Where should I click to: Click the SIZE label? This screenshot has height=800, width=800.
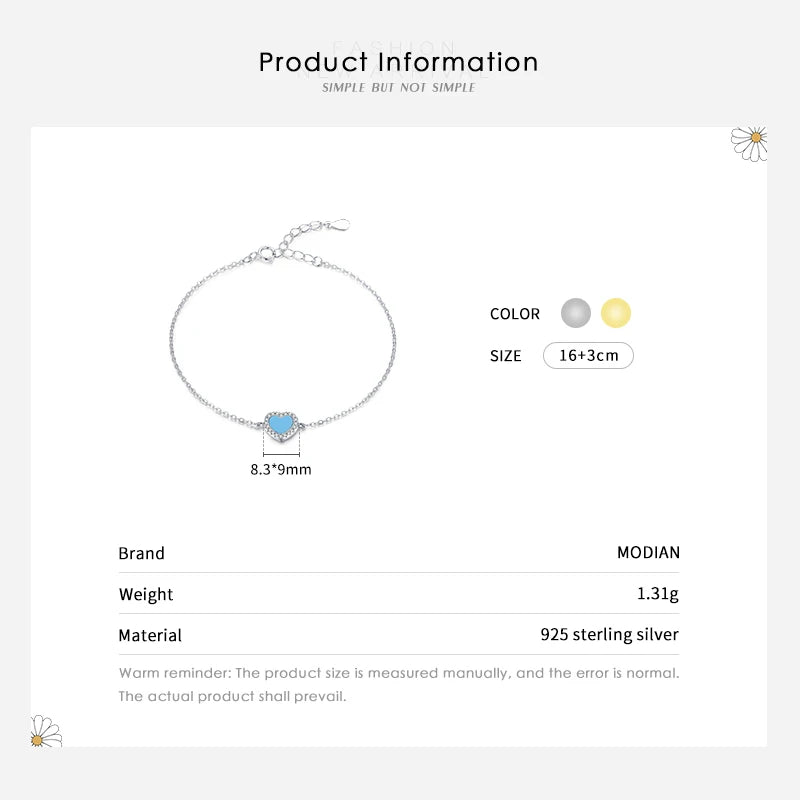tap(506, 356)
